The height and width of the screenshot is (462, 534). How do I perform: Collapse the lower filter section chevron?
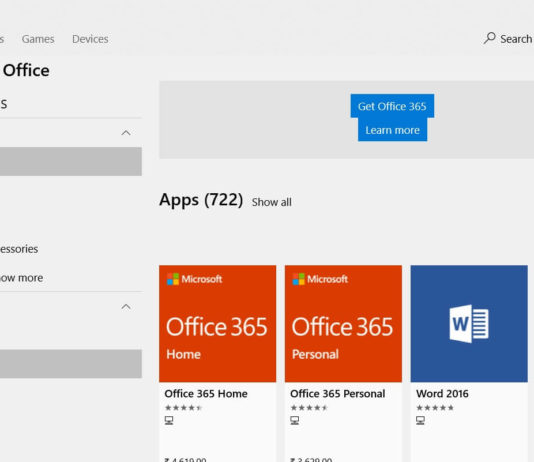[x=126, y=307]
